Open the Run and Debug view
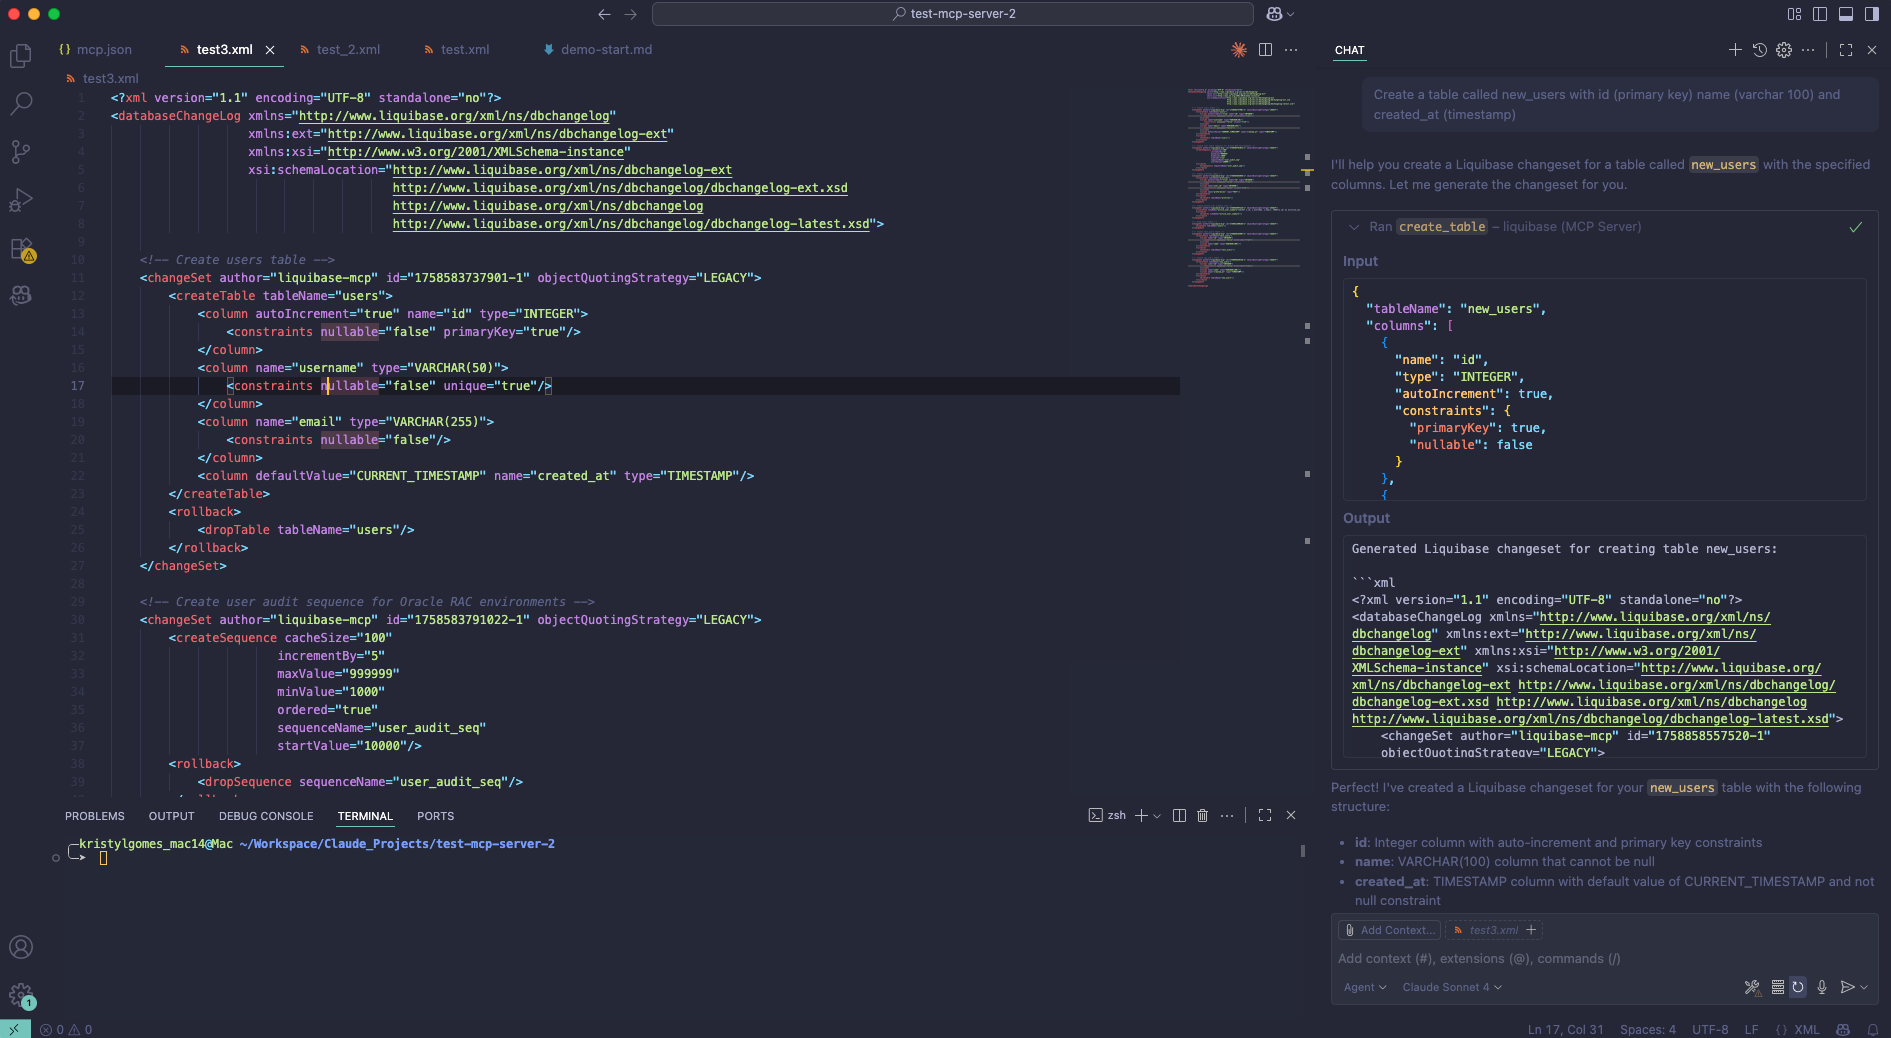 coord(21,199)
